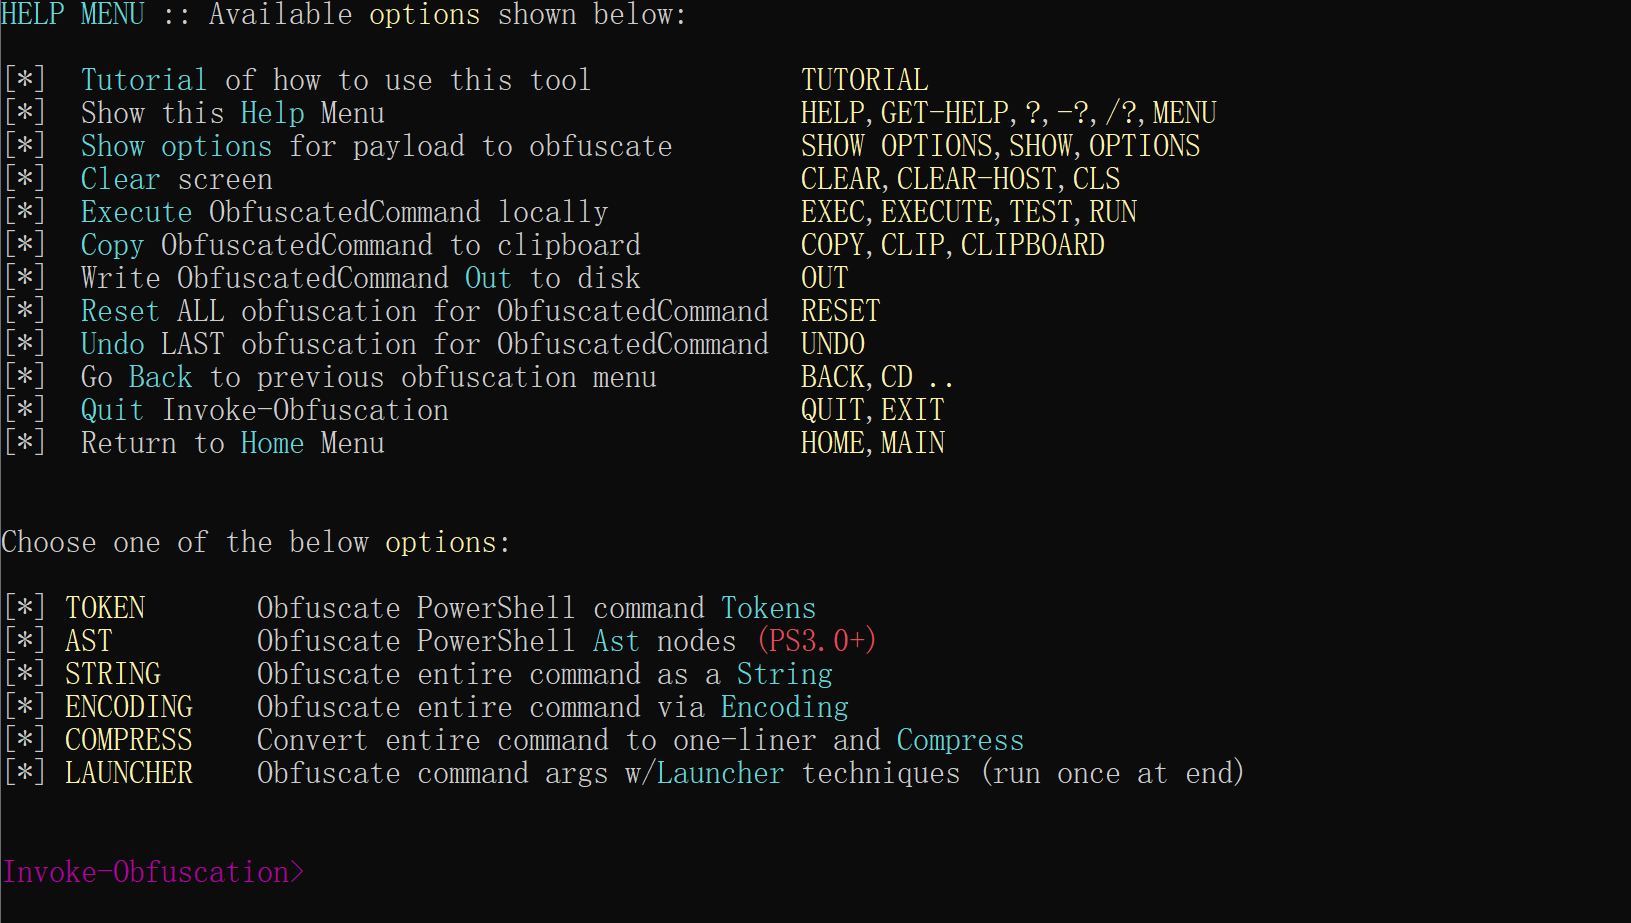Click the red (PS3.0+) note
This screenshot has width=1631, height=923.
coord(817,641)
